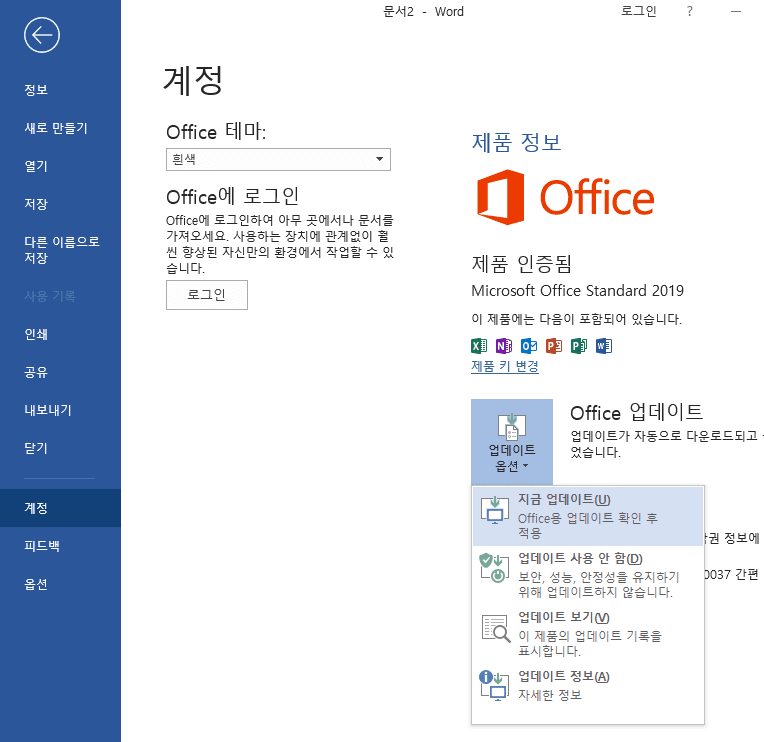Viewport: 764px width, 742px height.
Task: Open 옵션 in the sidebar
Action: (36, 584)
